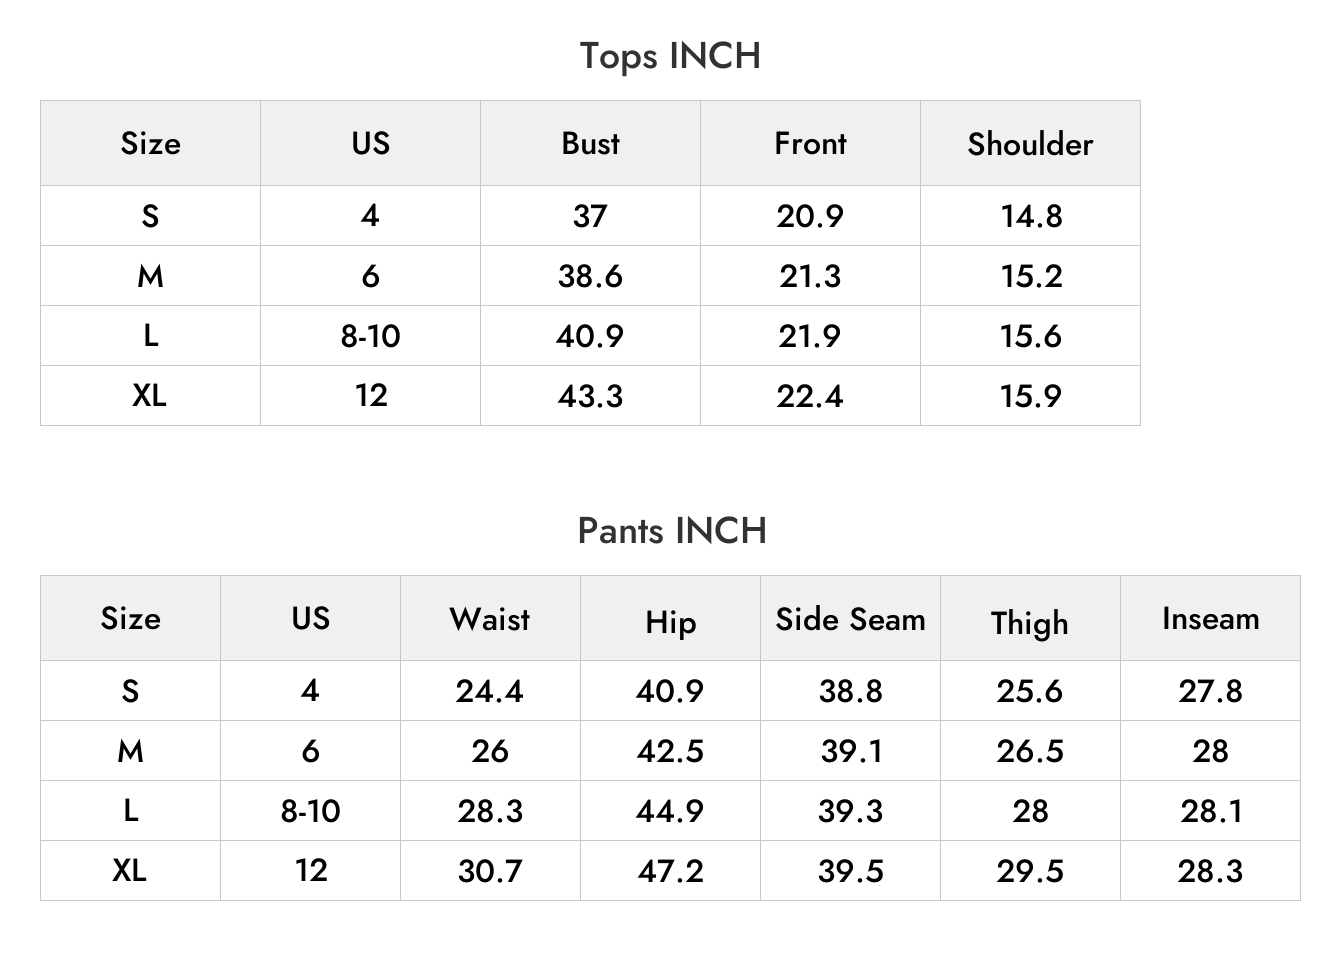Select the Shoulder column header
1340x970 pixels.
click(x=1030, y=144)
